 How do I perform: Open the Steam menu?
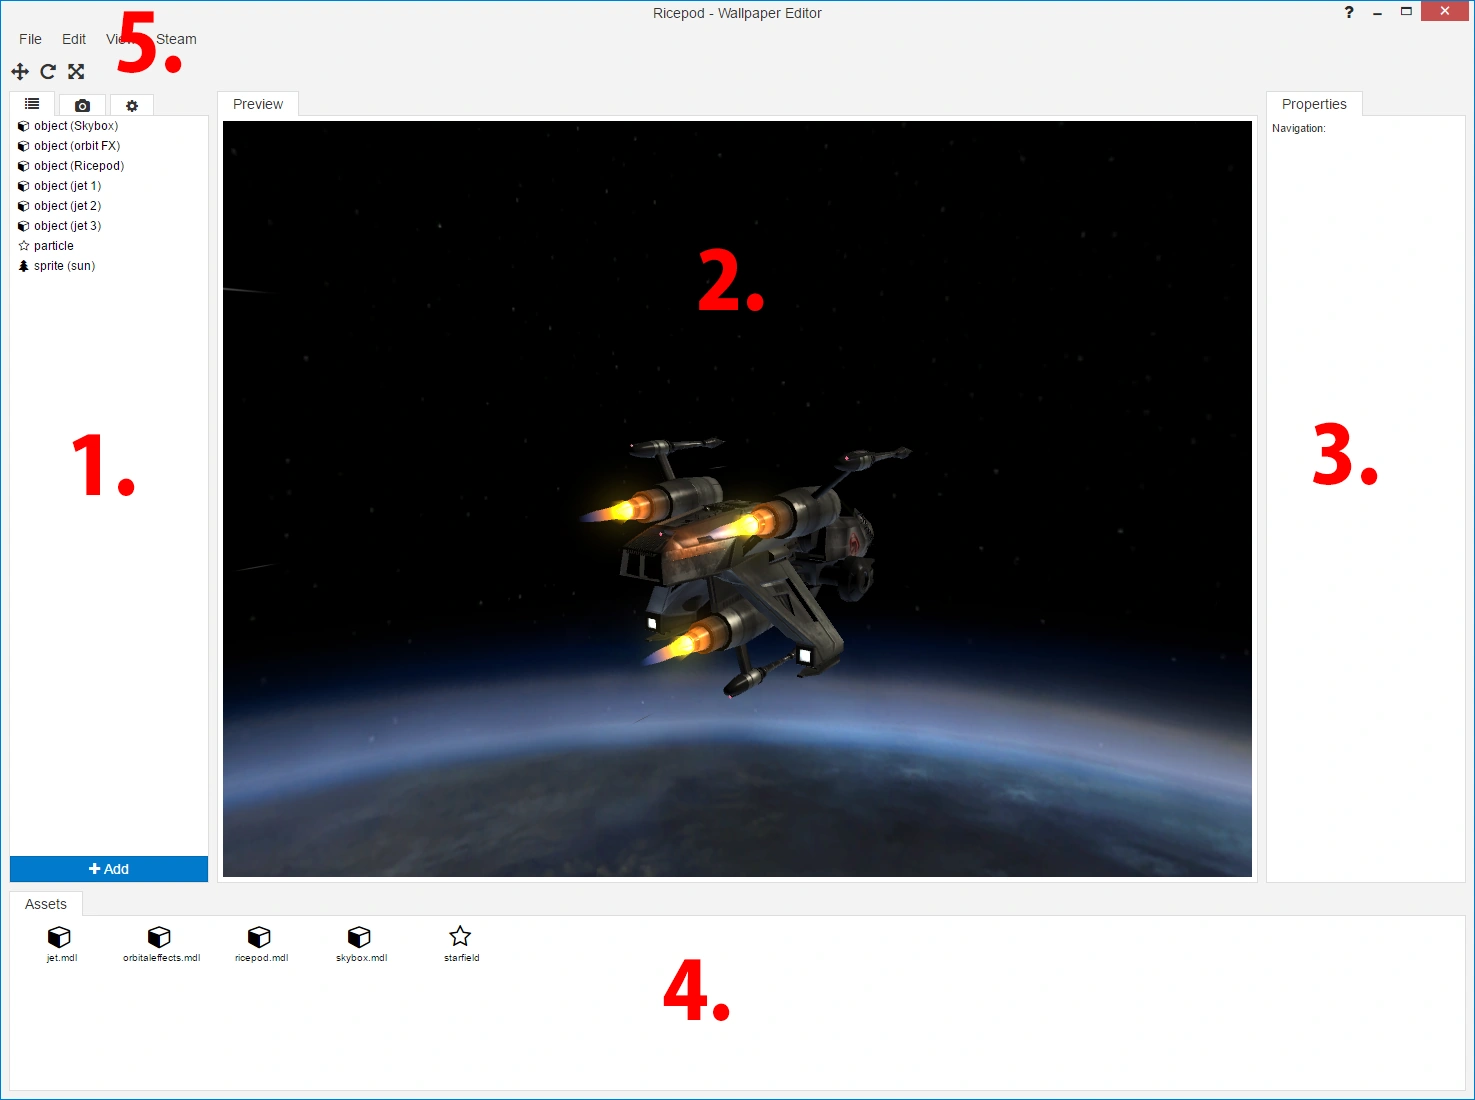tap(176, 39)
